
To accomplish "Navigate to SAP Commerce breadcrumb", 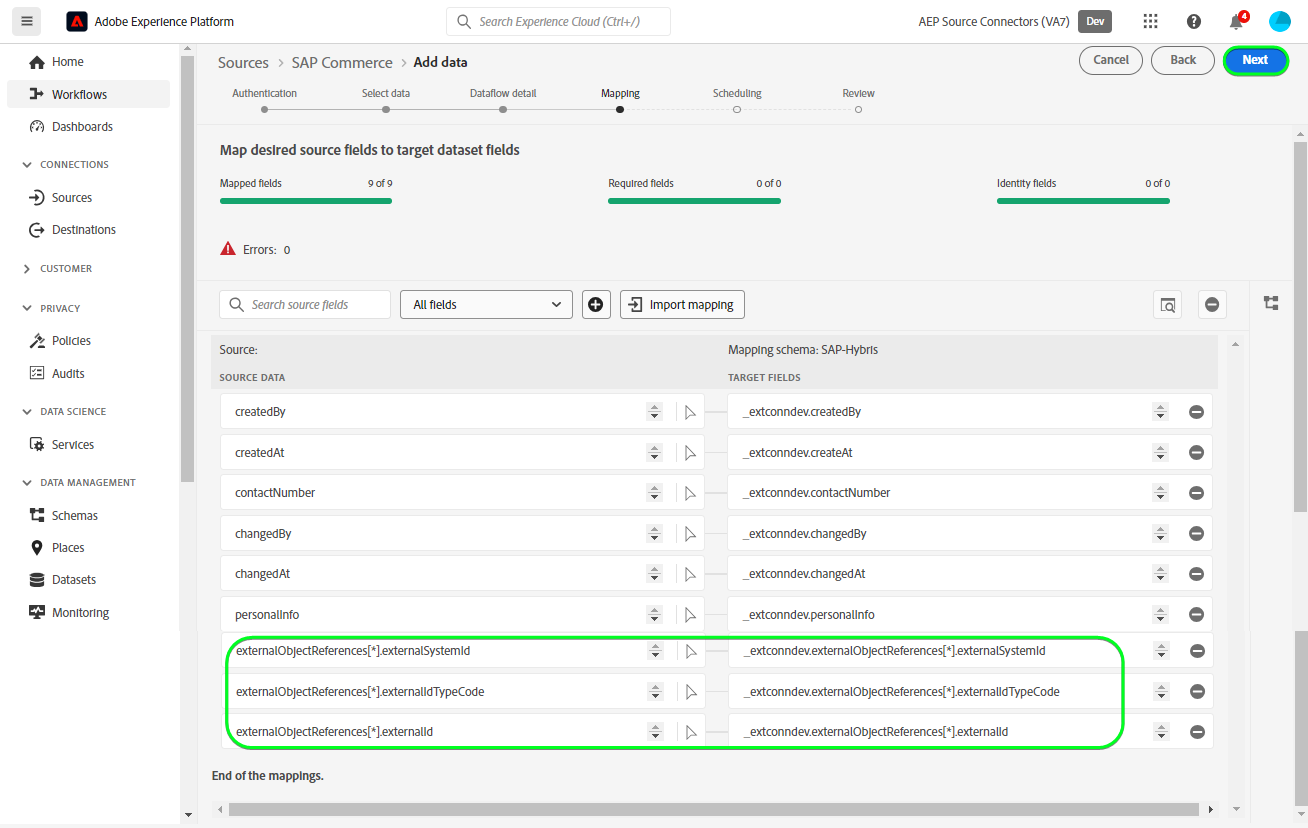I will click(342, 63).
